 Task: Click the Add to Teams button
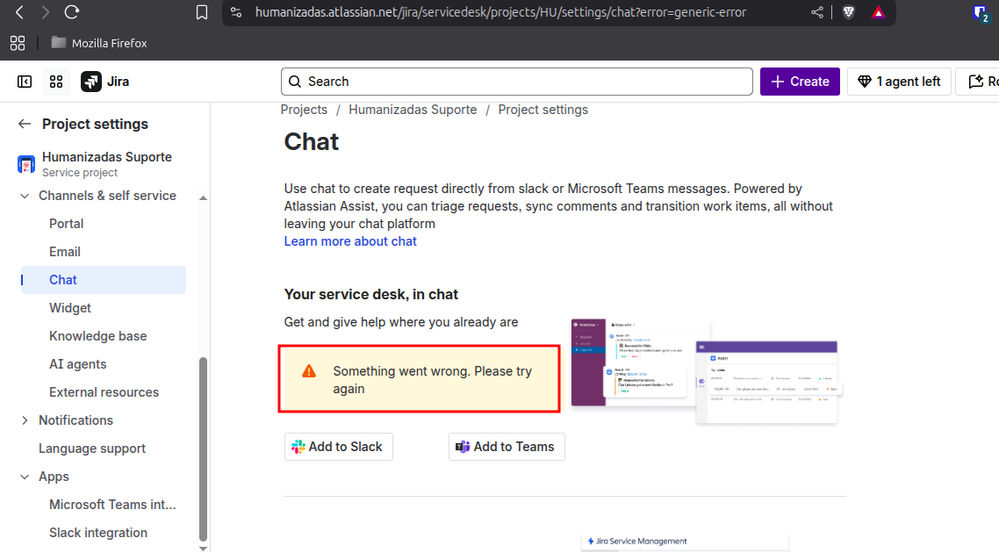pos(507,447)
